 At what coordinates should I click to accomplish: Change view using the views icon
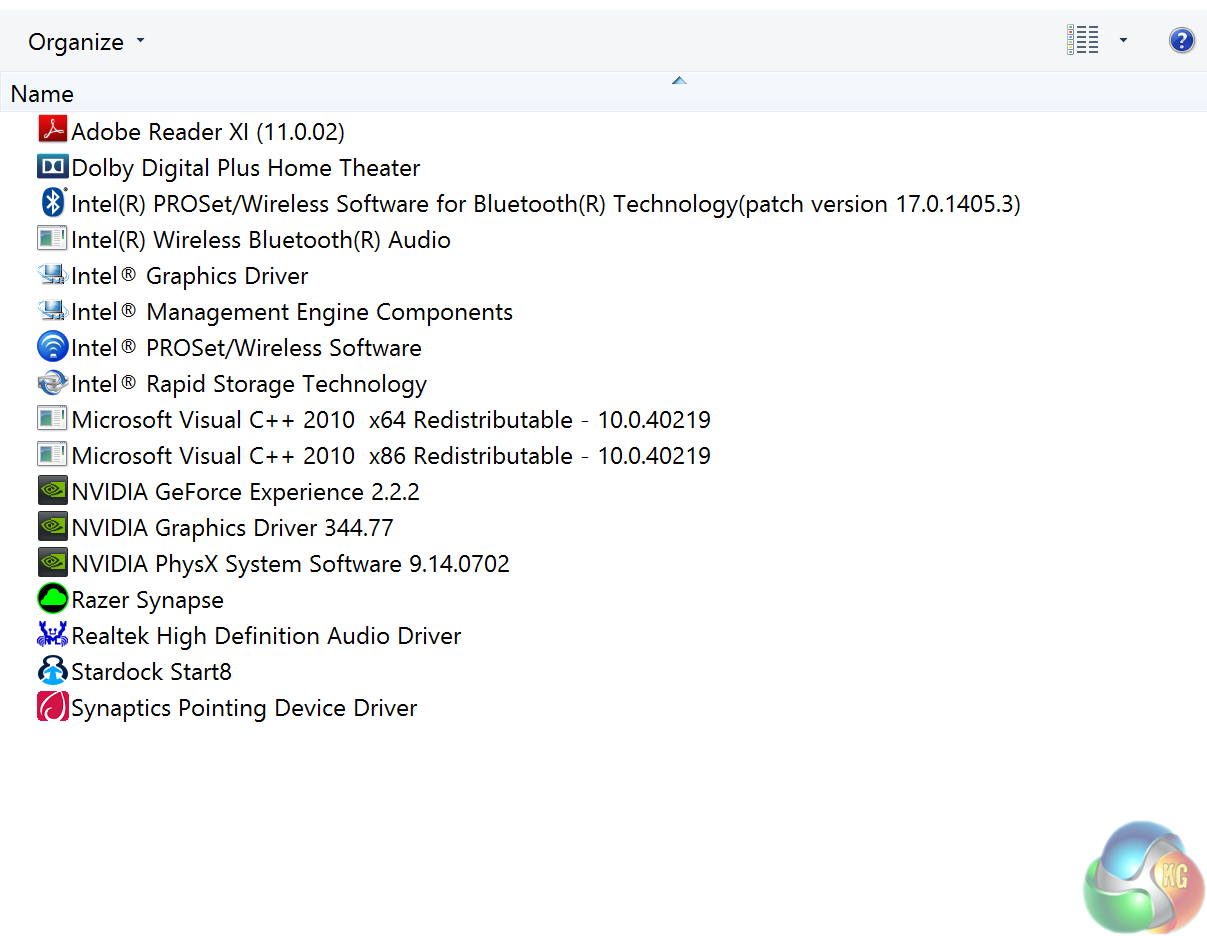pyautogui.click(x=1083, y=41)
